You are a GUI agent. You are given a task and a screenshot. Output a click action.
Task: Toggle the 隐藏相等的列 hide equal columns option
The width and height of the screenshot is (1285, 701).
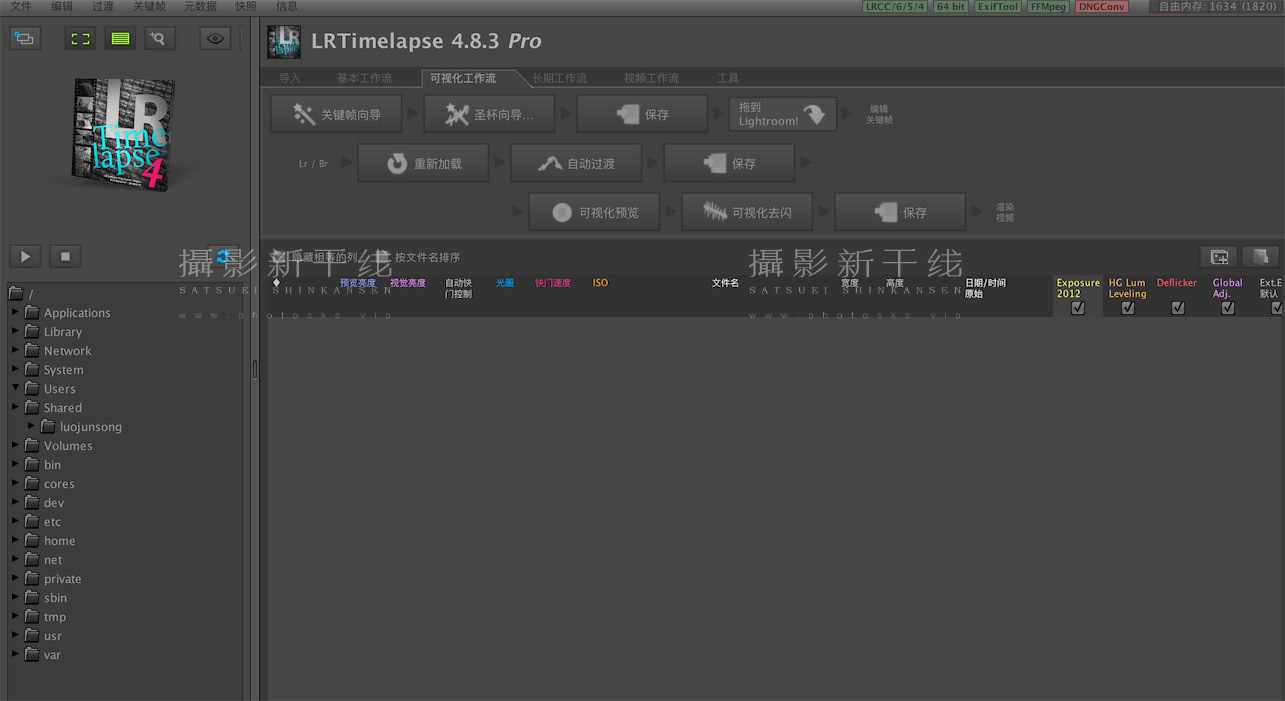click(x=315, y=257)
